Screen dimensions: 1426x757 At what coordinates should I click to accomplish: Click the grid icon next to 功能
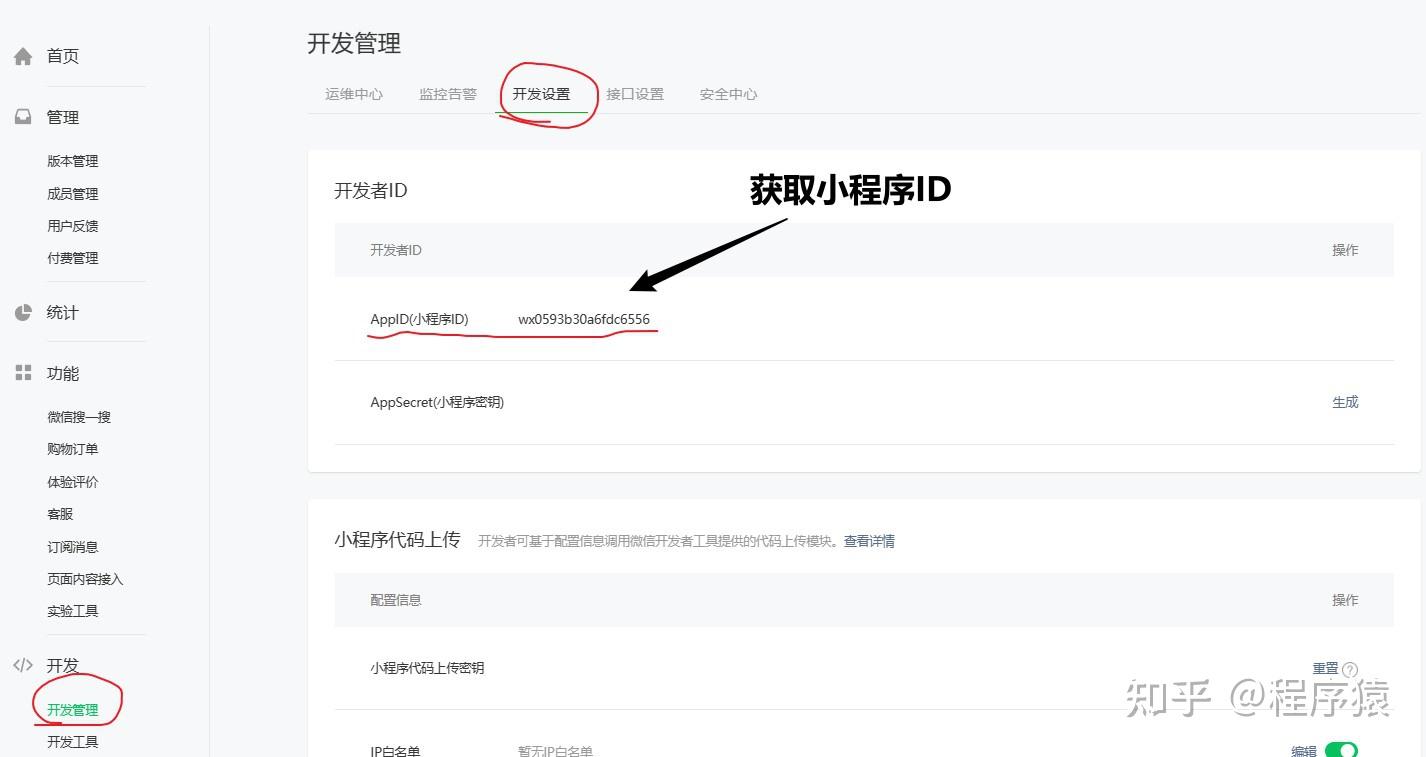click(23, 373)
